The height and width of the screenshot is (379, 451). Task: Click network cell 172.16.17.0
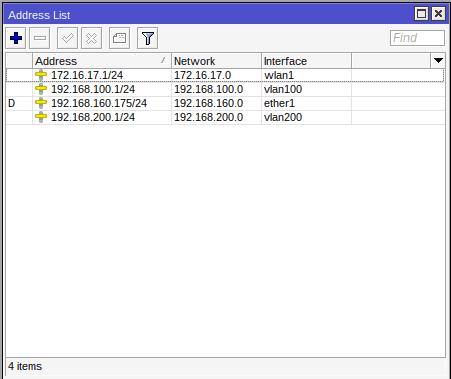[x=203, y=75]
